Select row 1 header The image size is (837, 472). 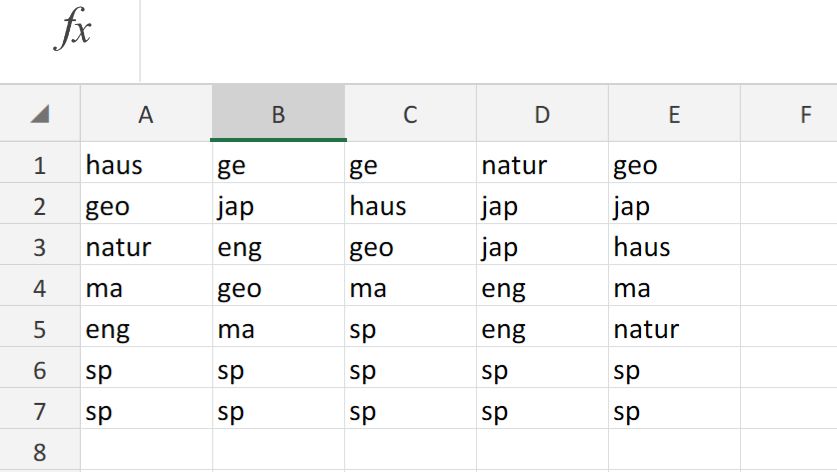pos(40,163)
